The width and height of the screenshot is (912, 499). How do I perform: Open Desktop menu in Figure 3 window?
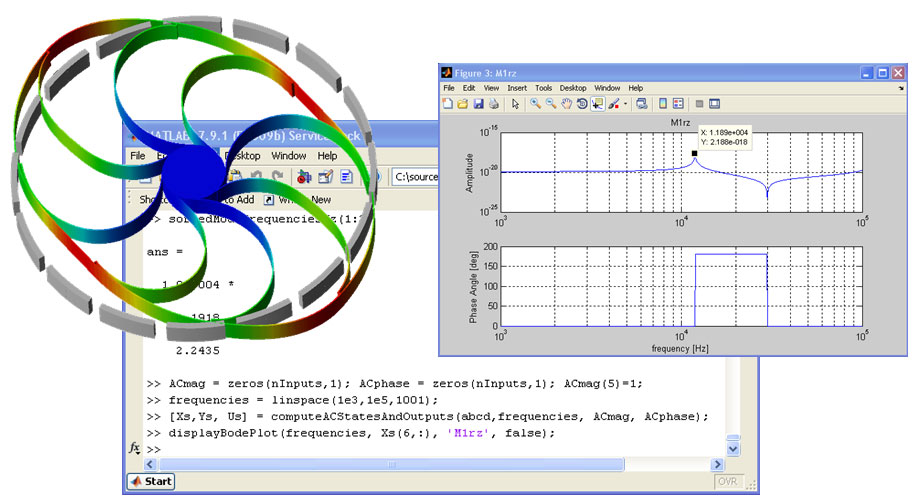pyautogui.click(x=573, y=88)
